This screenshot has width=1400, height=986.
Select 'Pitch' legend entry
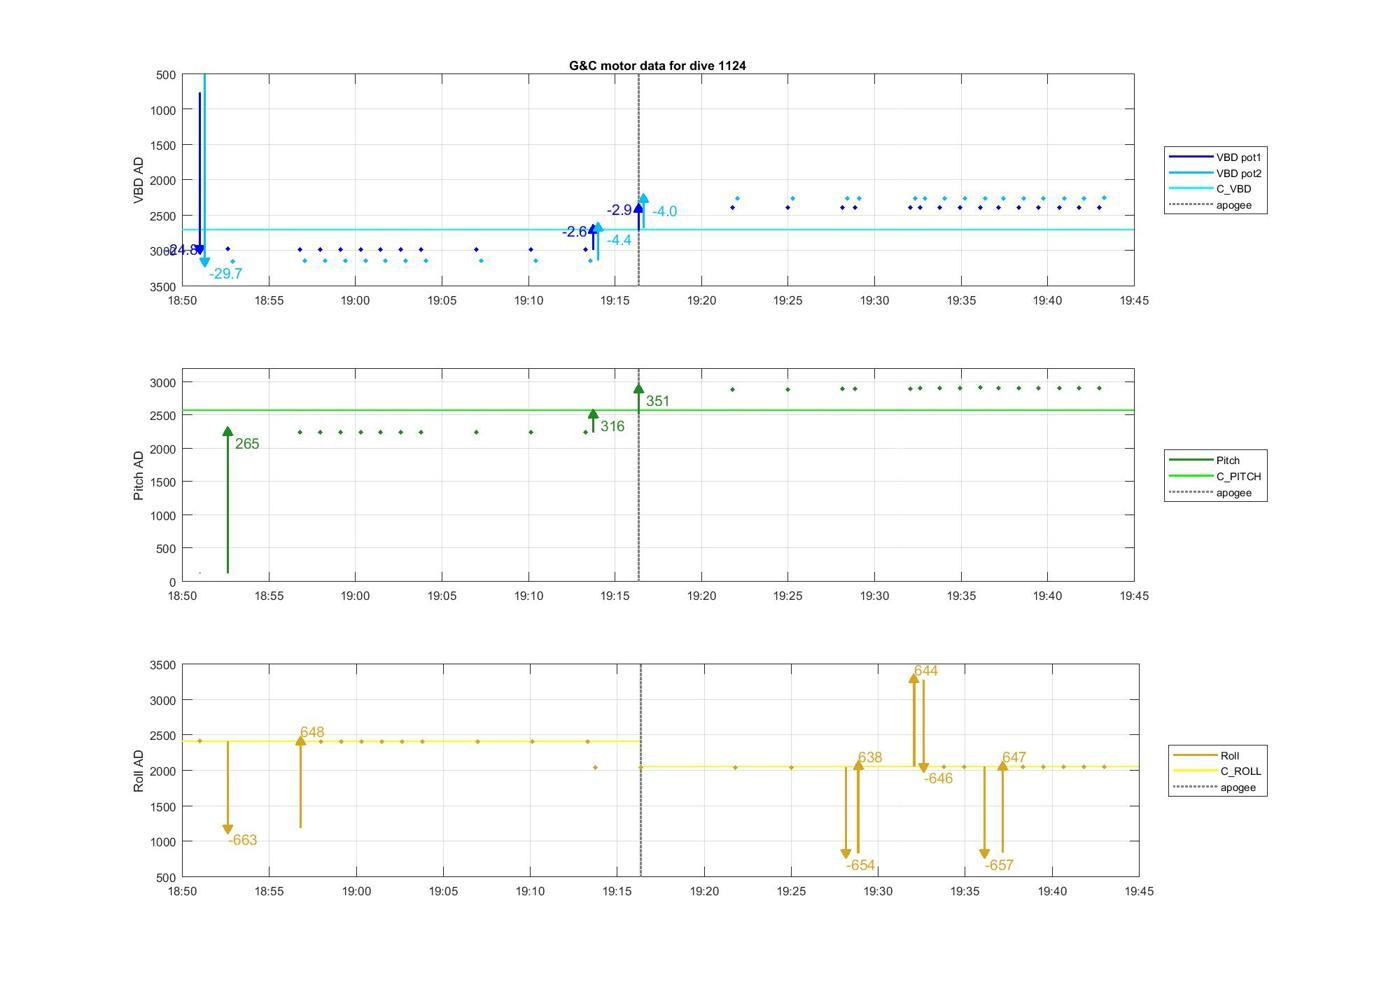click(1205, 460)
